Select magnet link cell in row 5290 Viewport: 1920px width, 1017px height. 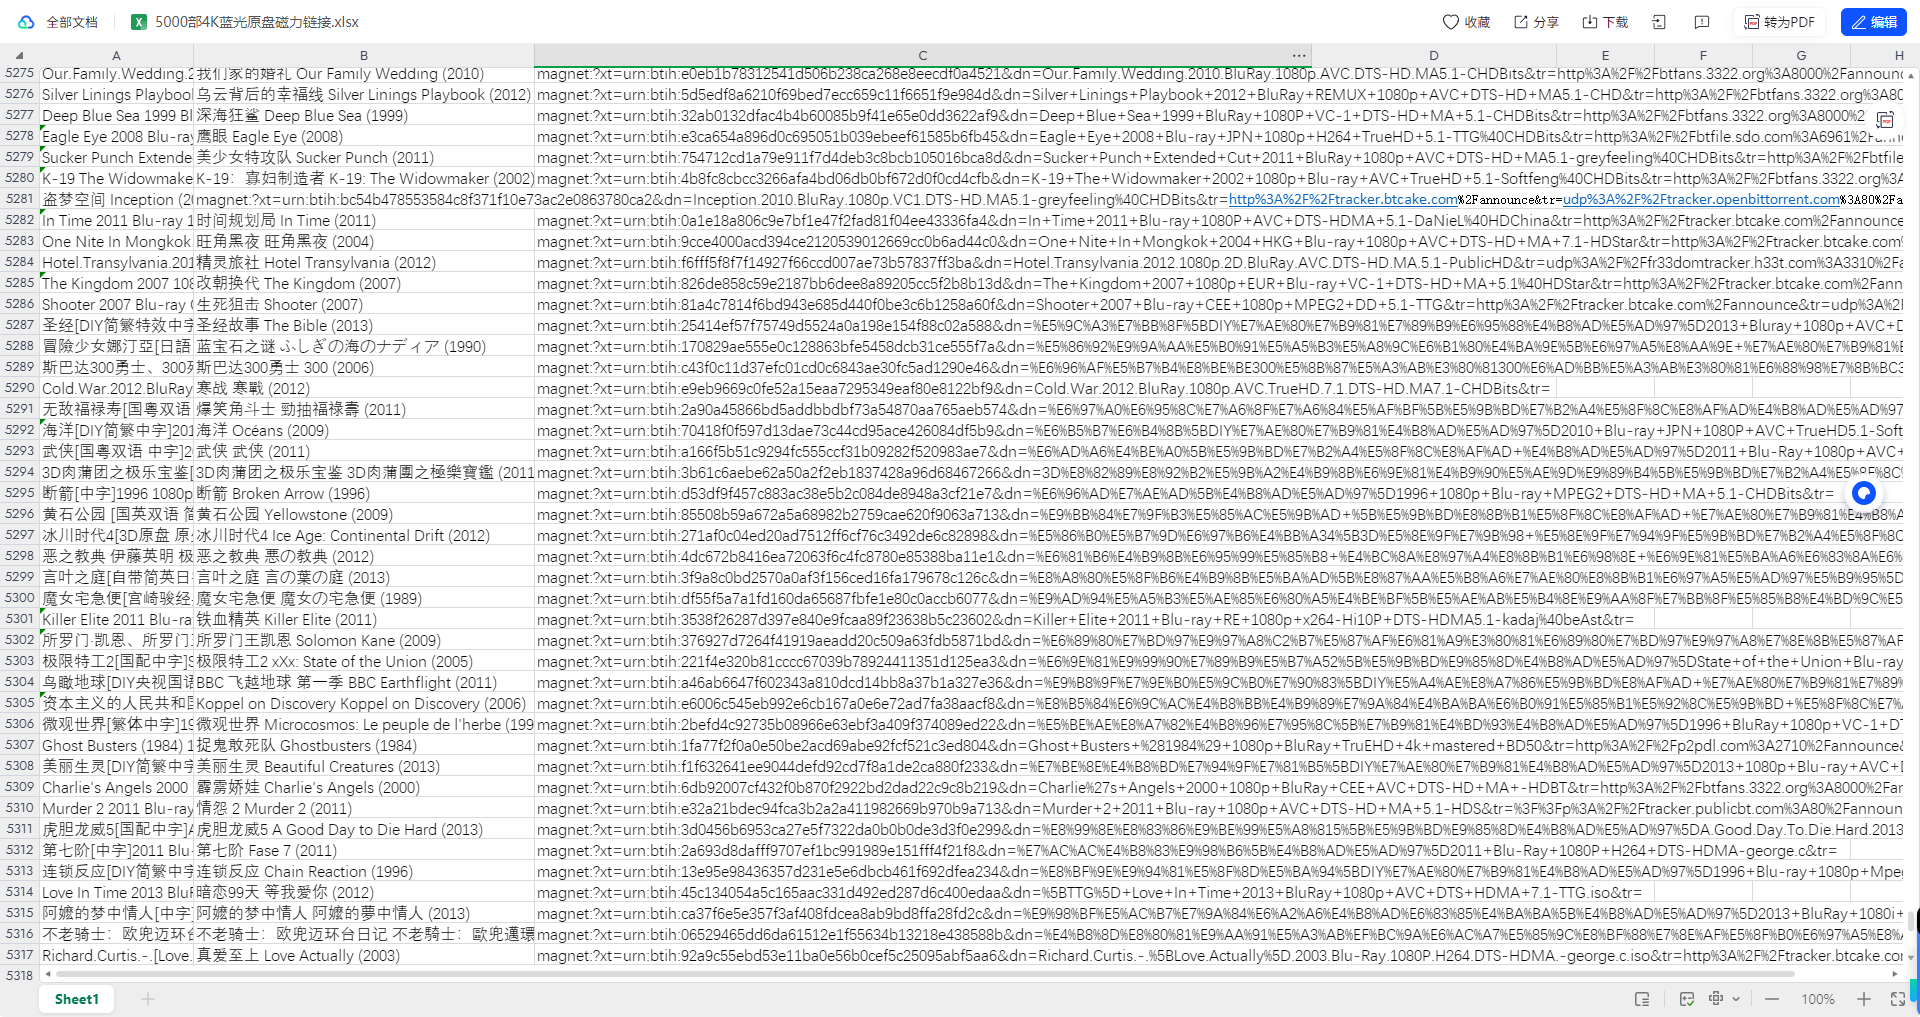922,388
